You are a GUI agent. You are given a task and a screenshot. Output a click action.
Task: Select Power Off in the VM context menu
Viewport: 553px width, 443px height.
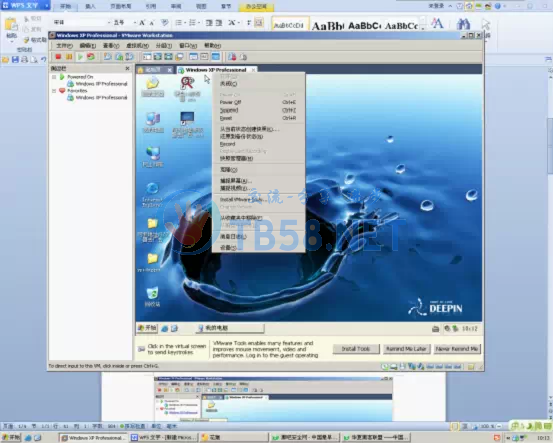point(258,102)
